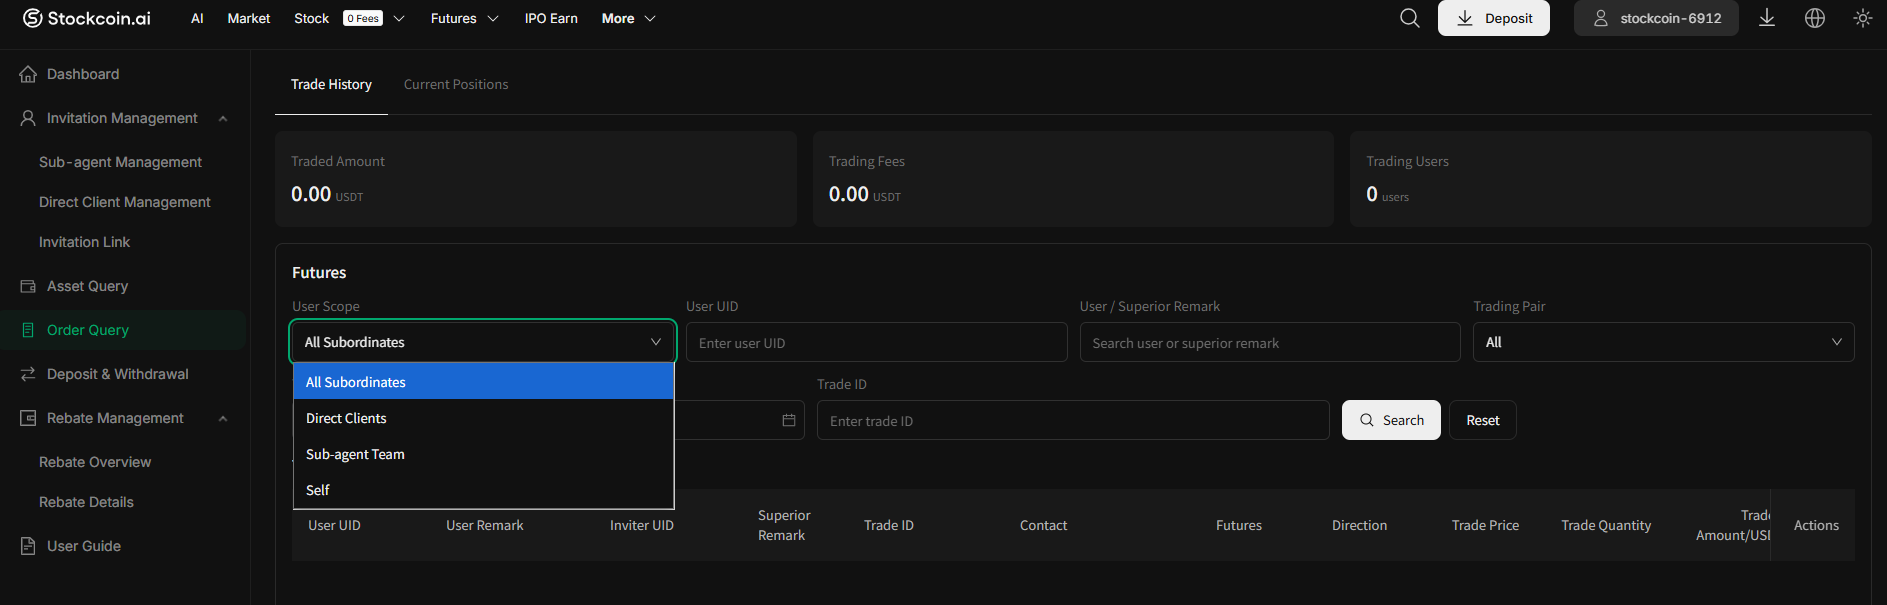
Task: Expand the More menu in top nav
Action: tap(628, 18)
